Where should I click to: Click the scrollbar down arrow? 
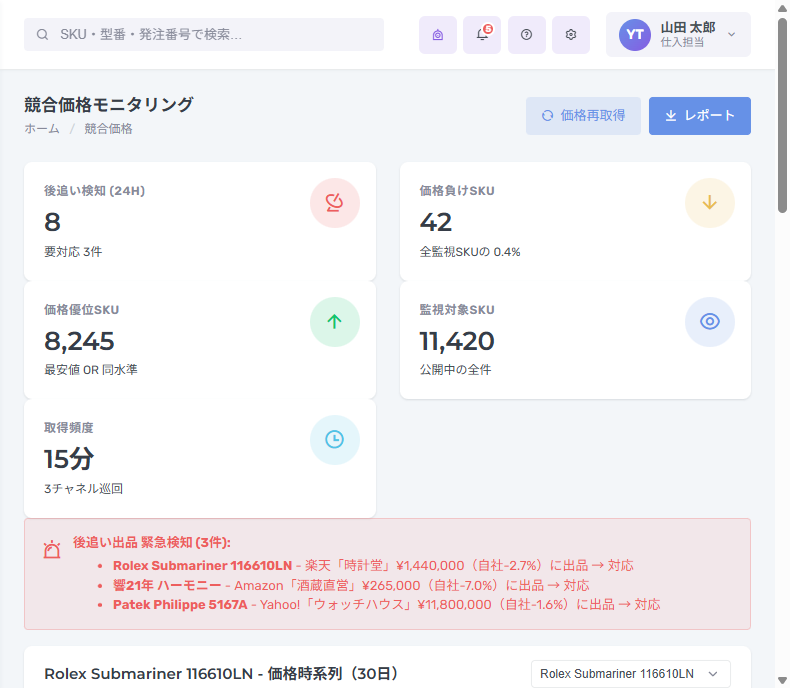coord(782,680)
